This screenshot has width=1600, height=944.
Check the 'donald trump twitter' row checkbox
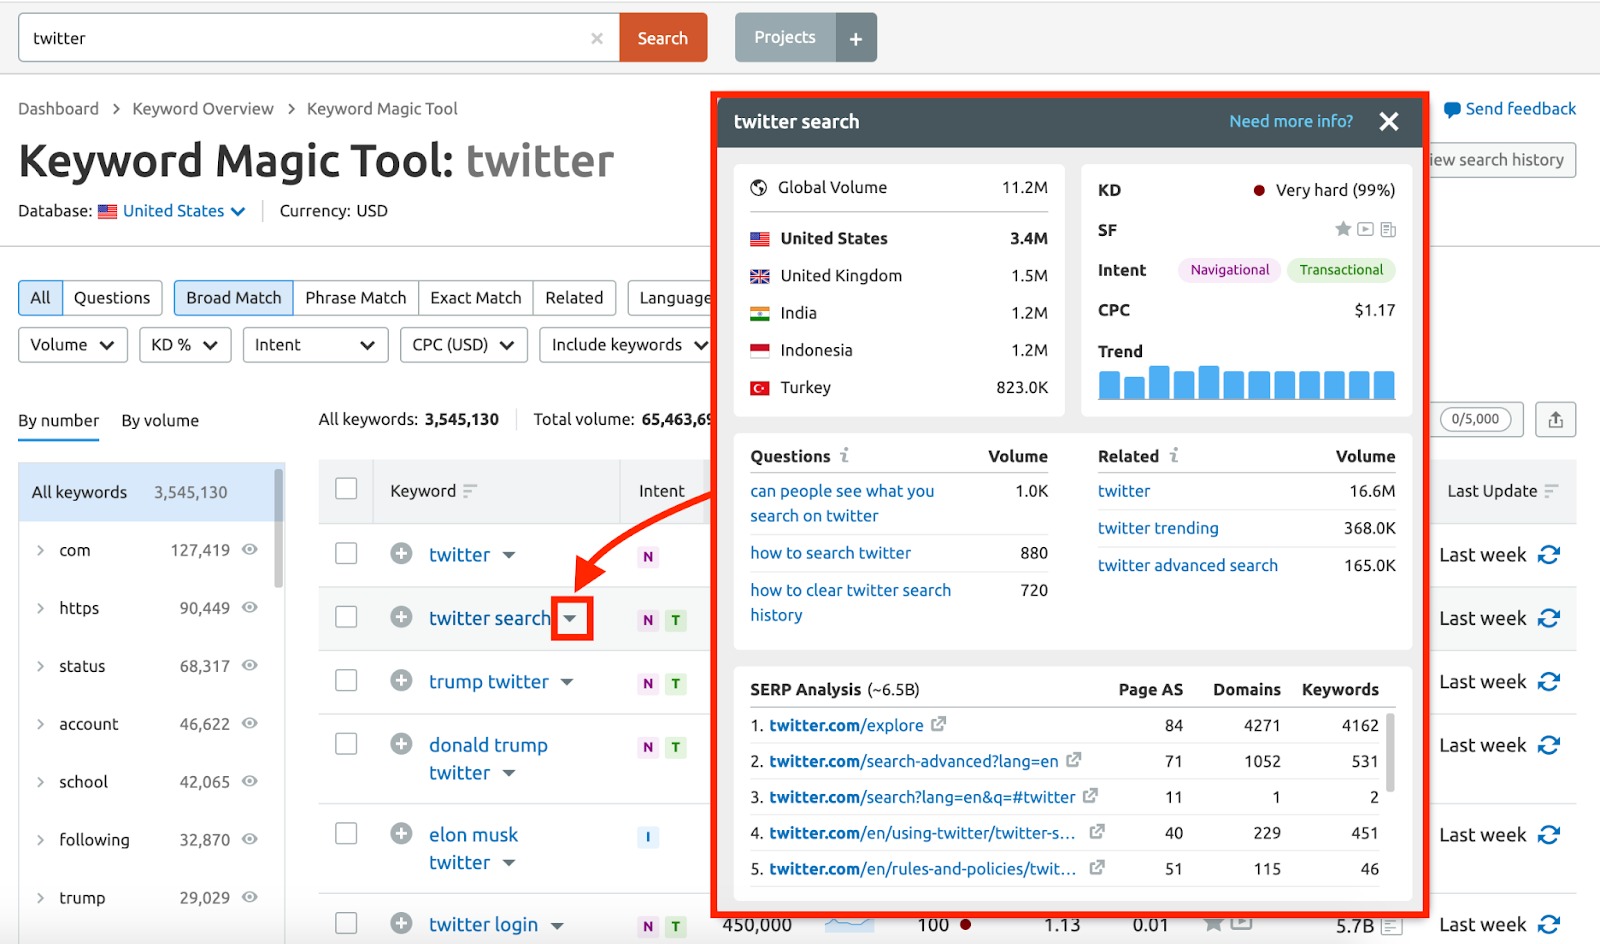(346, 743)
